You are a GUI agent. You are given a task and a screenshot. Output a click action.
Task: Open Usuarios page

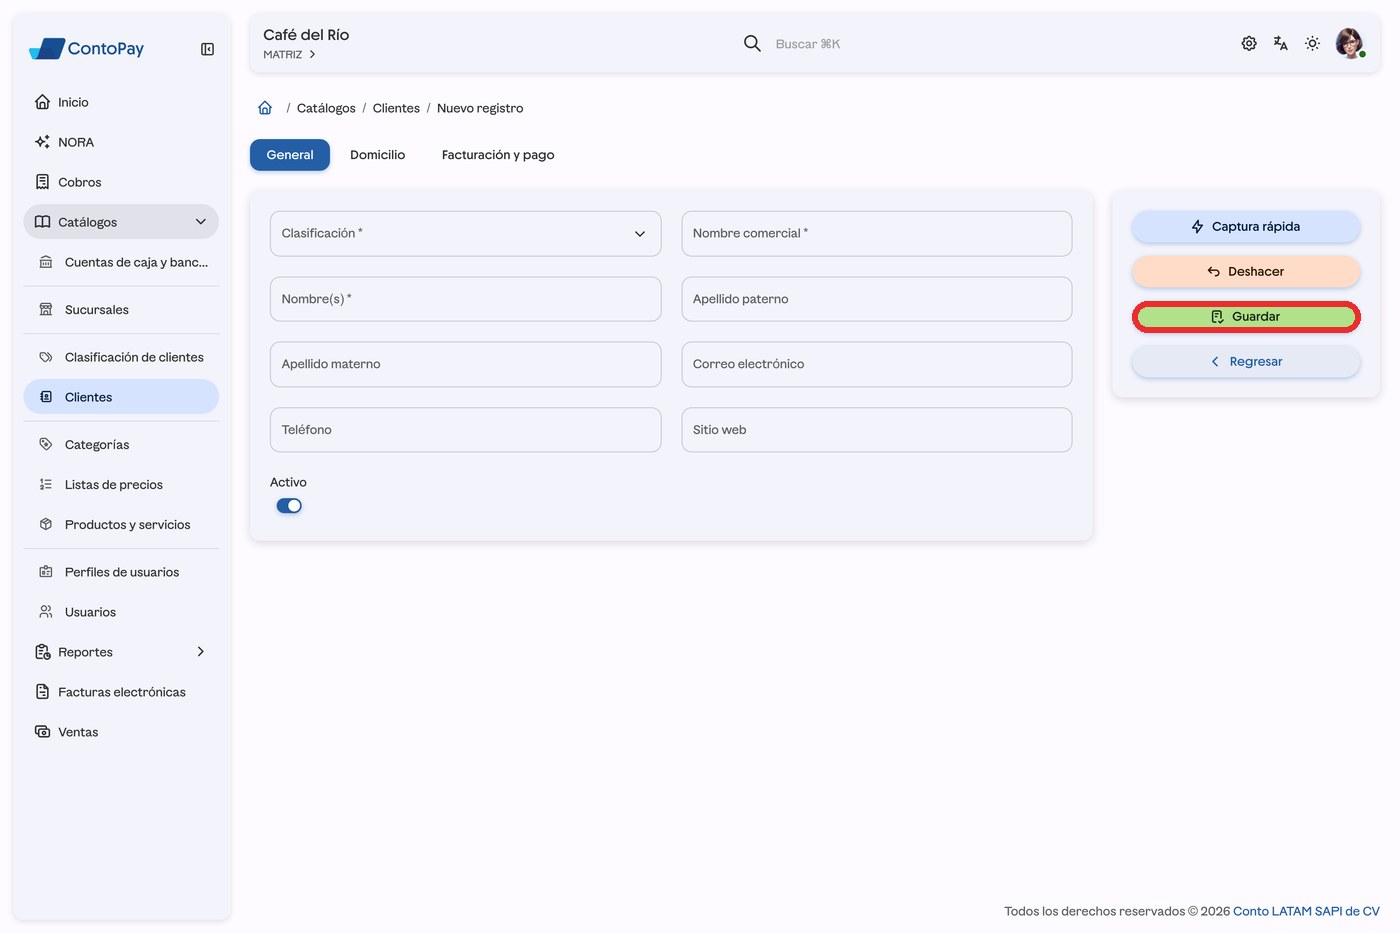[121, 612]
